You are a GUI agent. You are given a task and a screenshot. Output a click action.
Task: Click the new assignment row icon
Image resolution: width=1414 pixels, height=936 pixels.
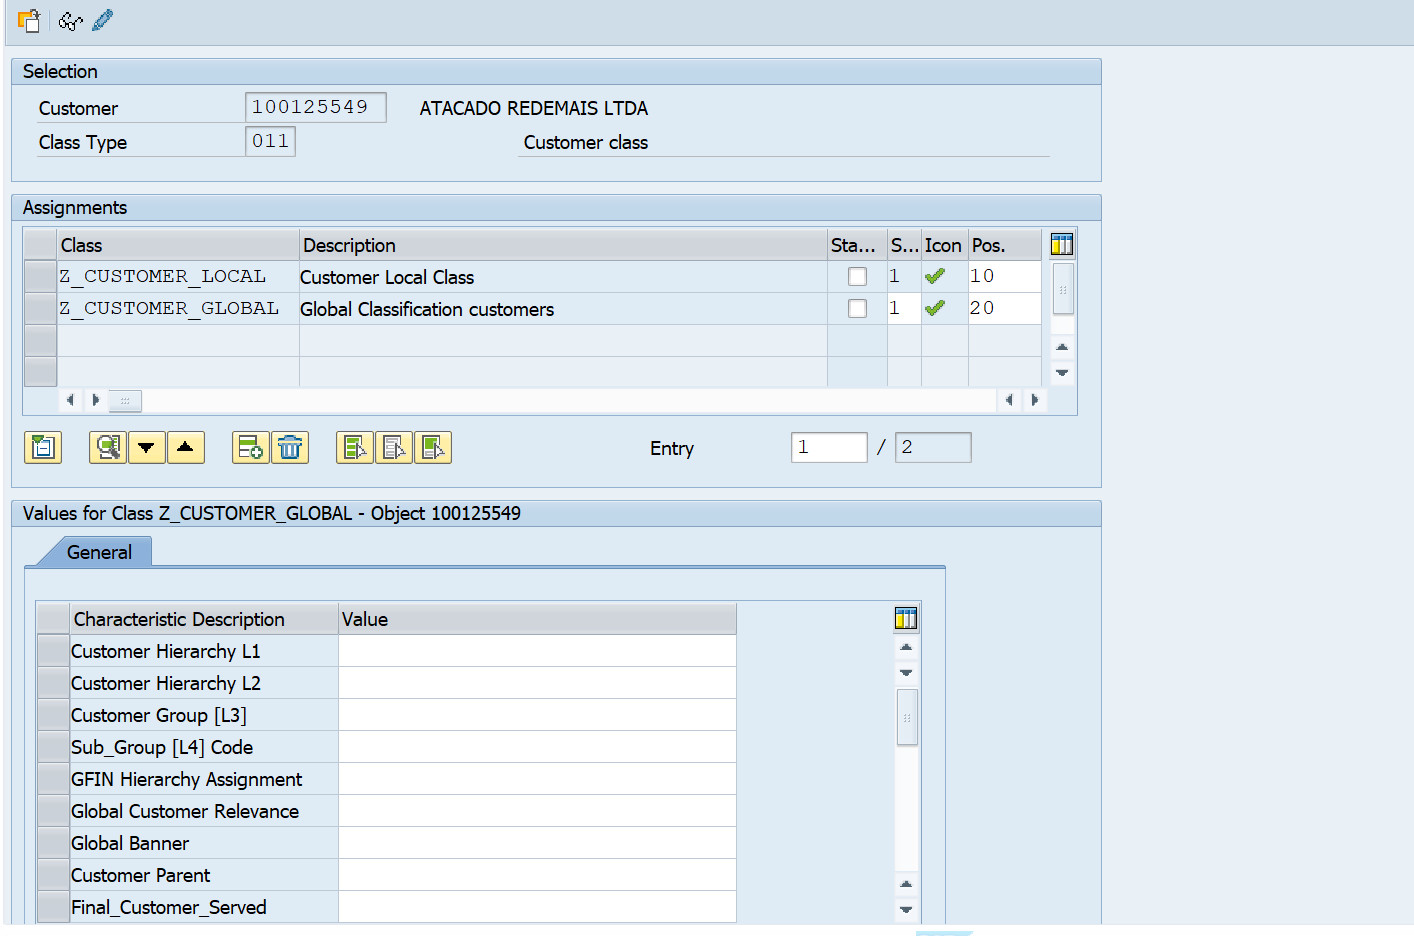[x=251, y=447]
